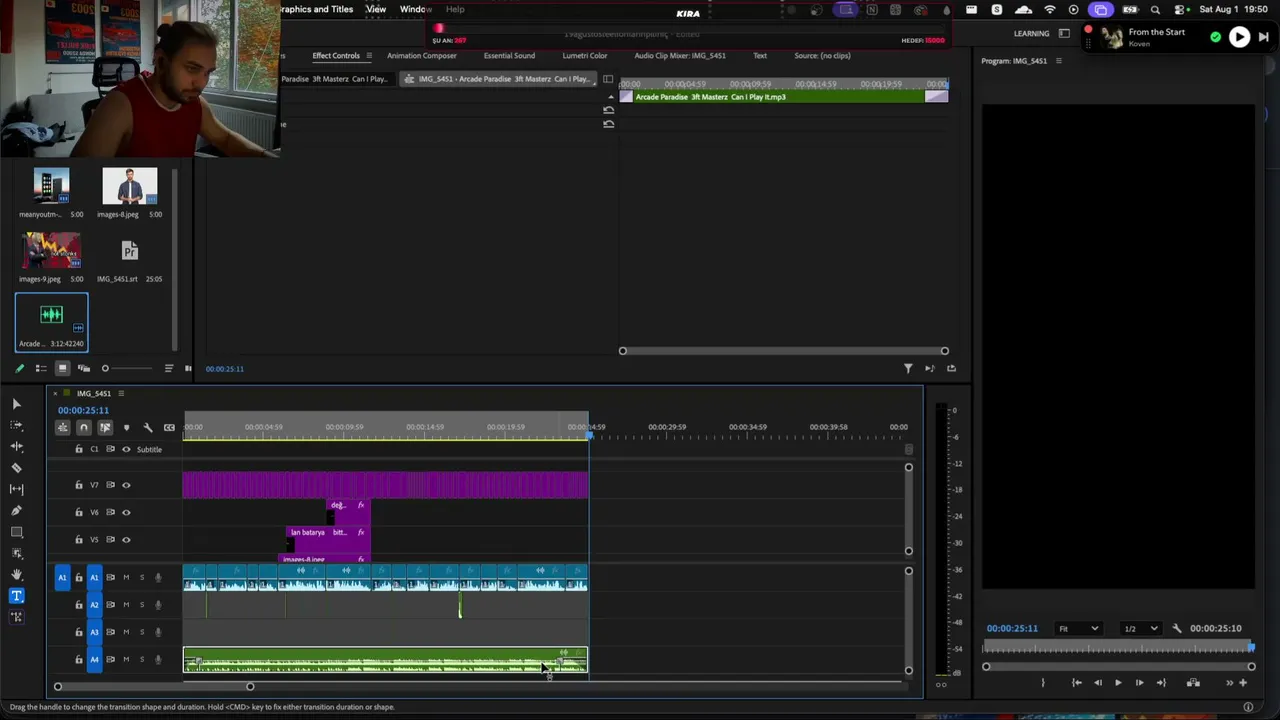1280x720 pixels.
Task: Select the Razor tool
Action: click(x=16, y=468)
